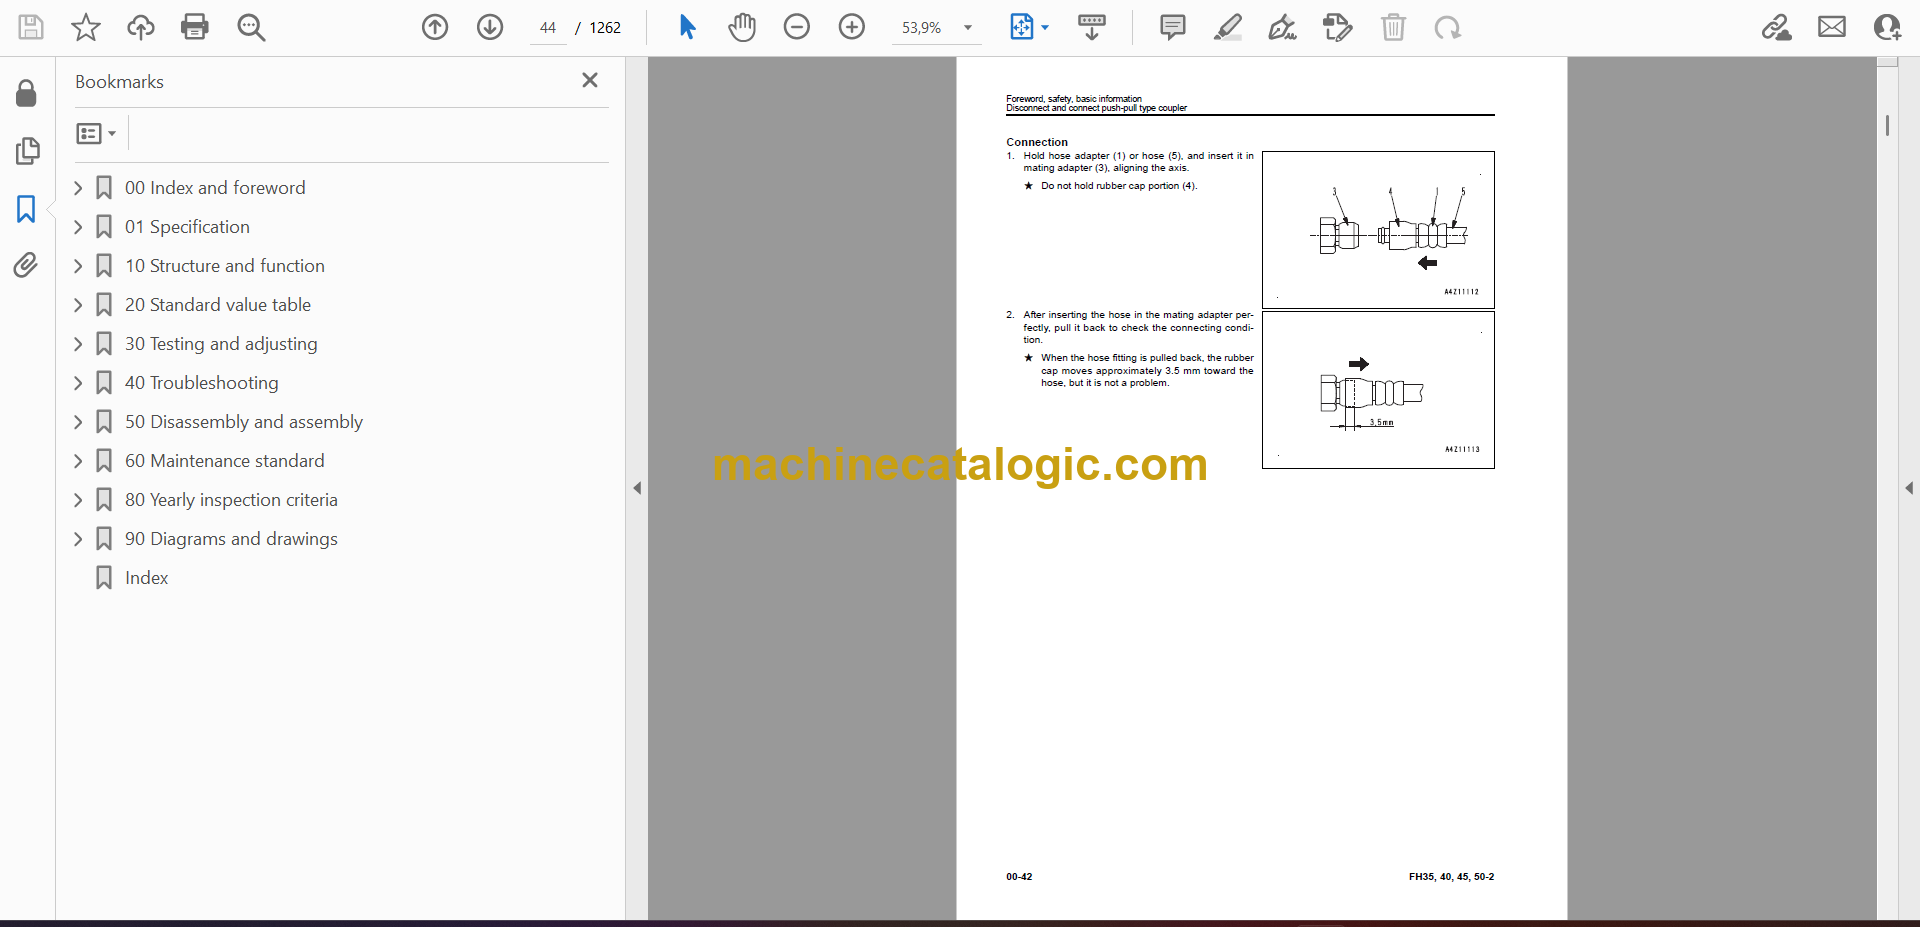The height and width of the screenshot is (927, 1920).
Task: Expand the 10 Structure and function bookmark
Action: [x=78, y=266]
